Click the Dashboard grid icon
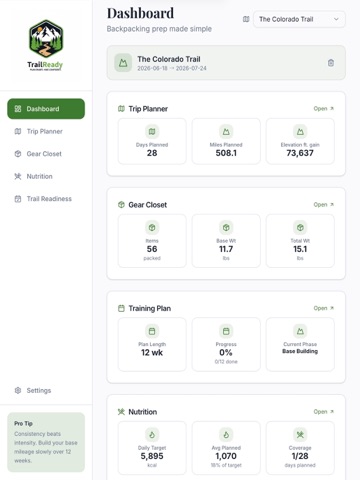The width and height of the screenshot is (360, 480). click(x=18, y=109)
